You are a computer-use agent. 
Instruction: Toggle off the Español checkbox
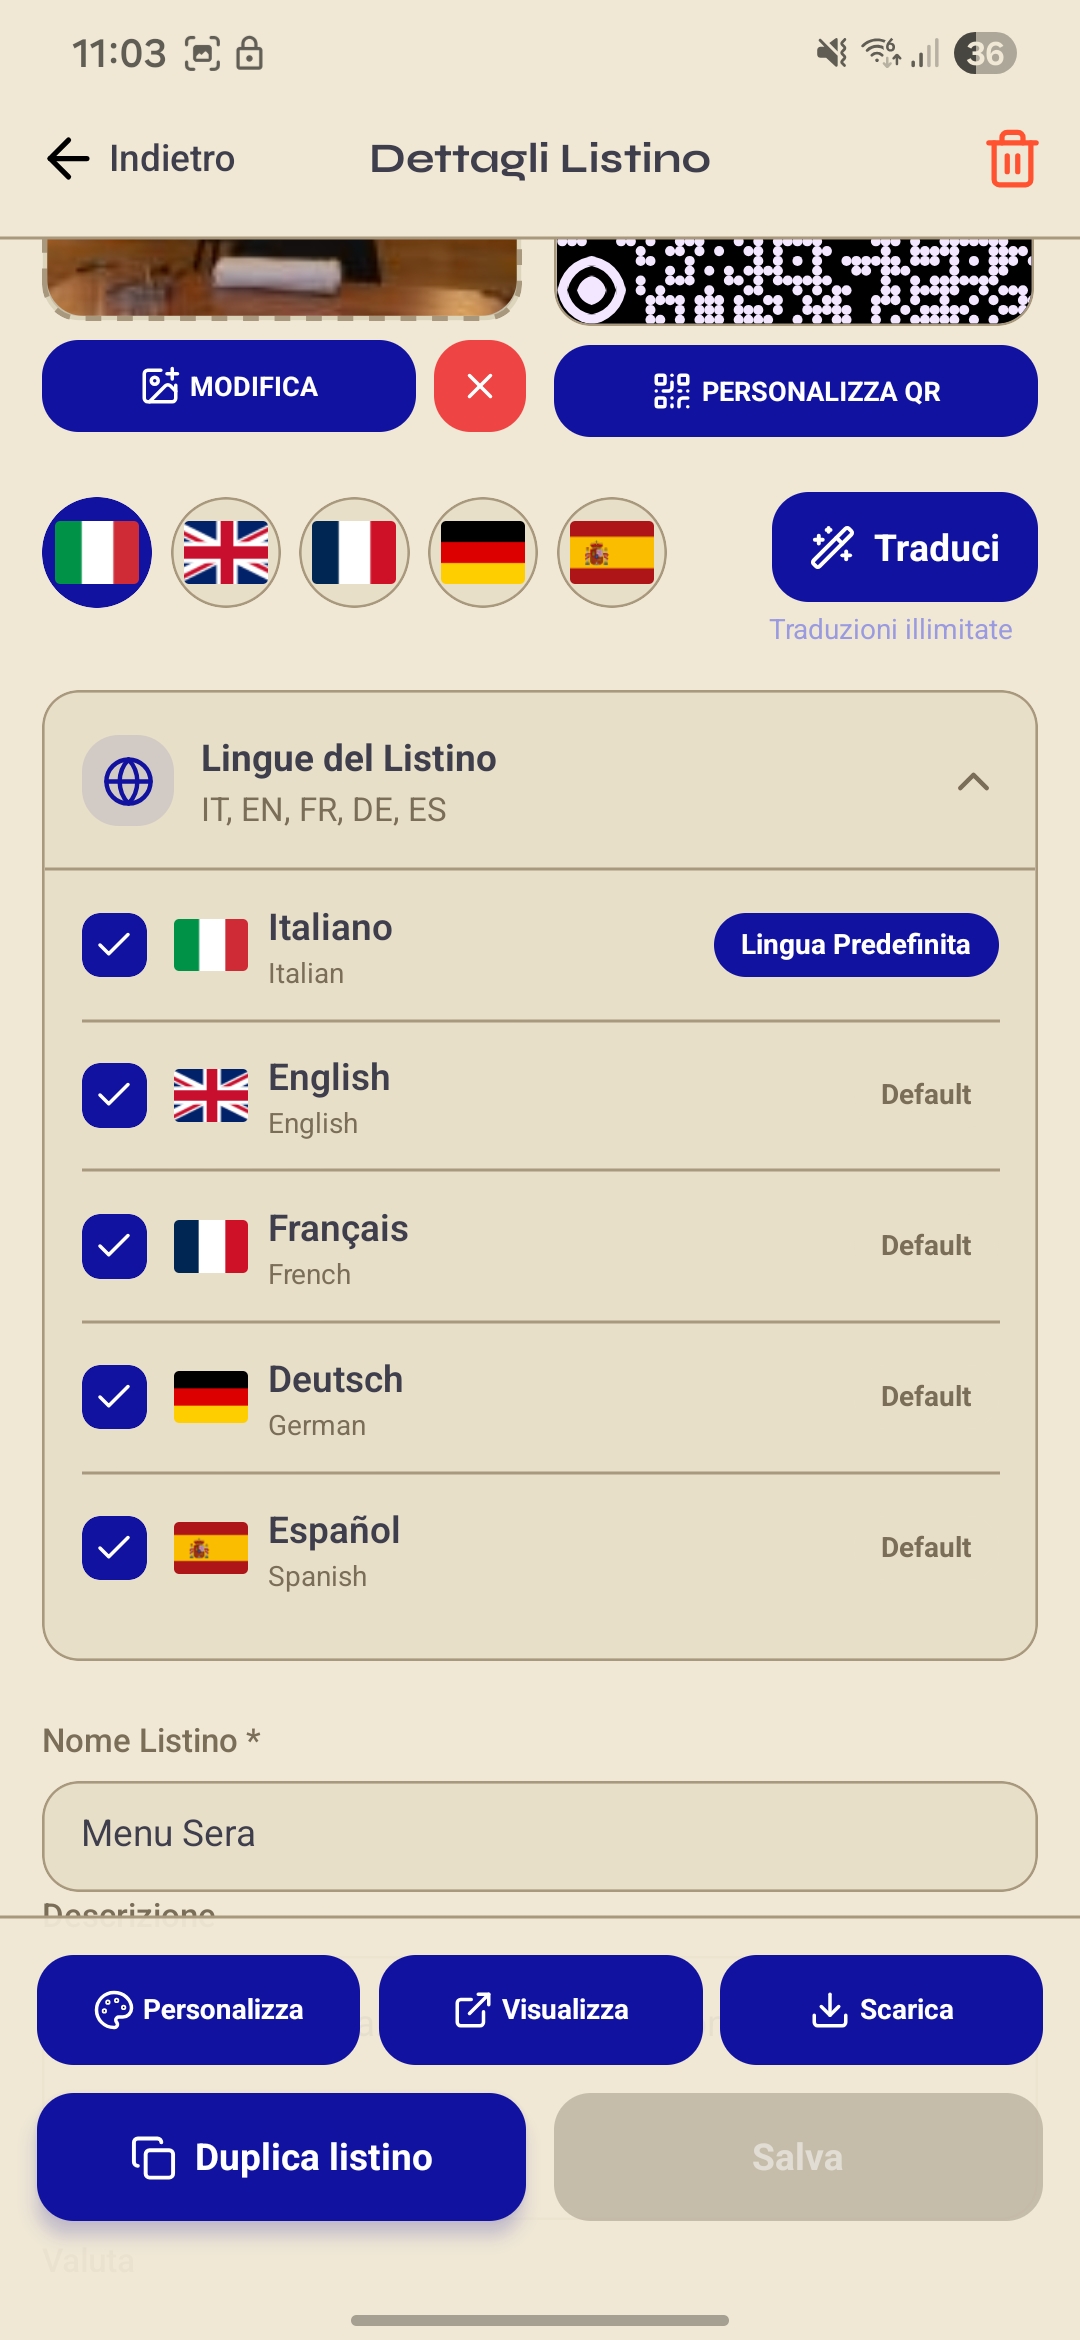pyautogui.click(x=113, y=1547)
